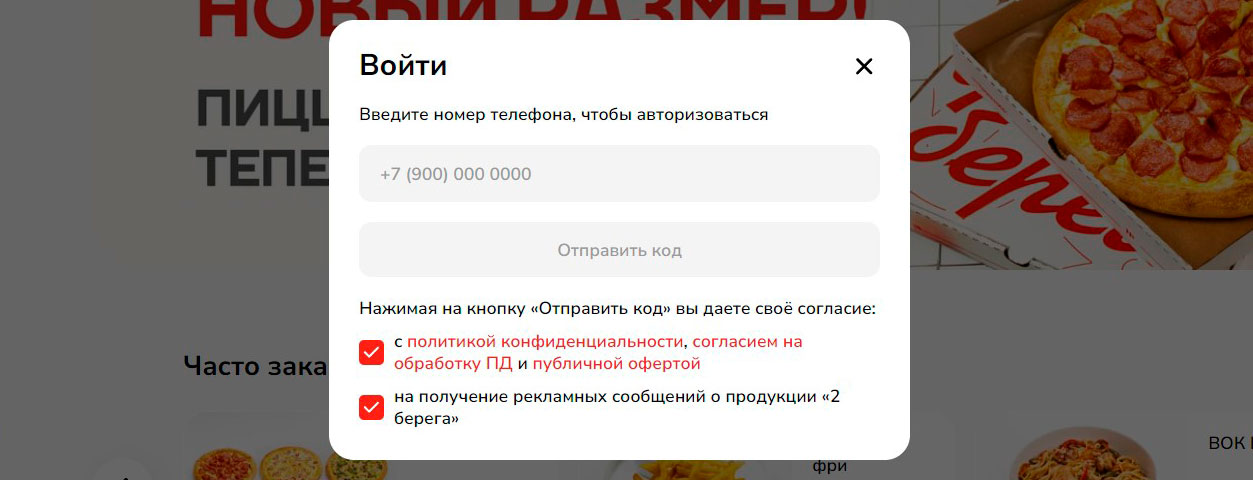Screen dimensions: 1253x480
Task: Open the согласием на обработку ПД link
Action: 600,352
